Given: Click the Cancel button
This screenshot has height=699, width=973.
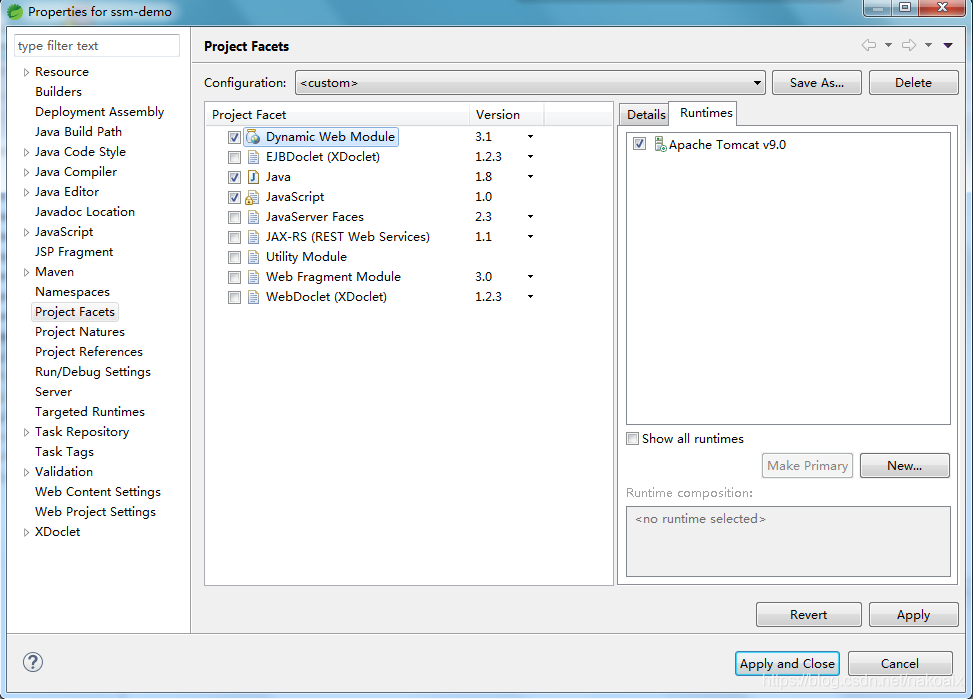Looking at the screenshot, I should [x=900, y=664].
